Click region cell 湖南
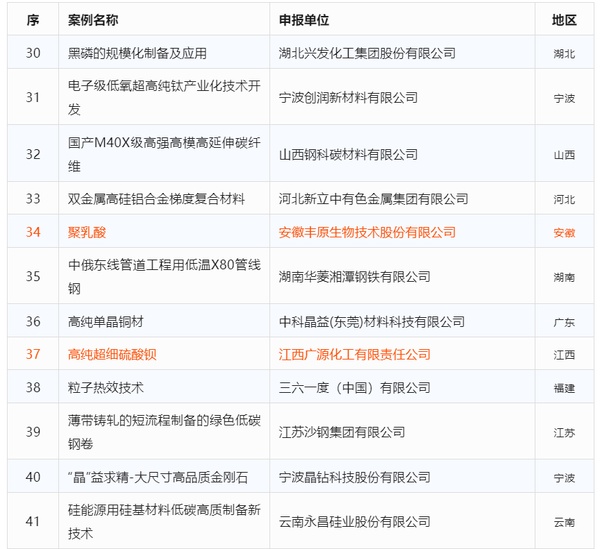 (x=564, y=277)
